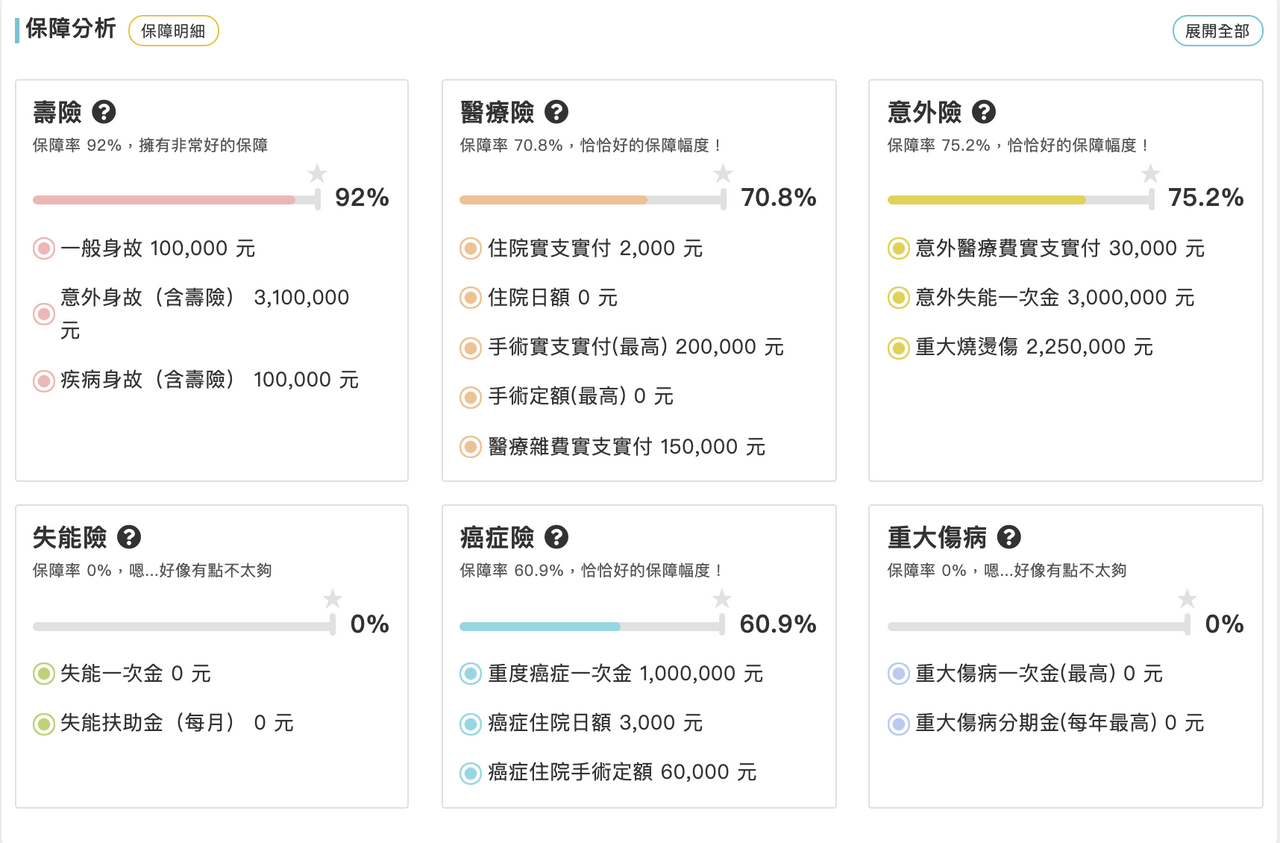Select radio bullet for 住院日額 0 元
1280x843 pixels.
point(471,298)
